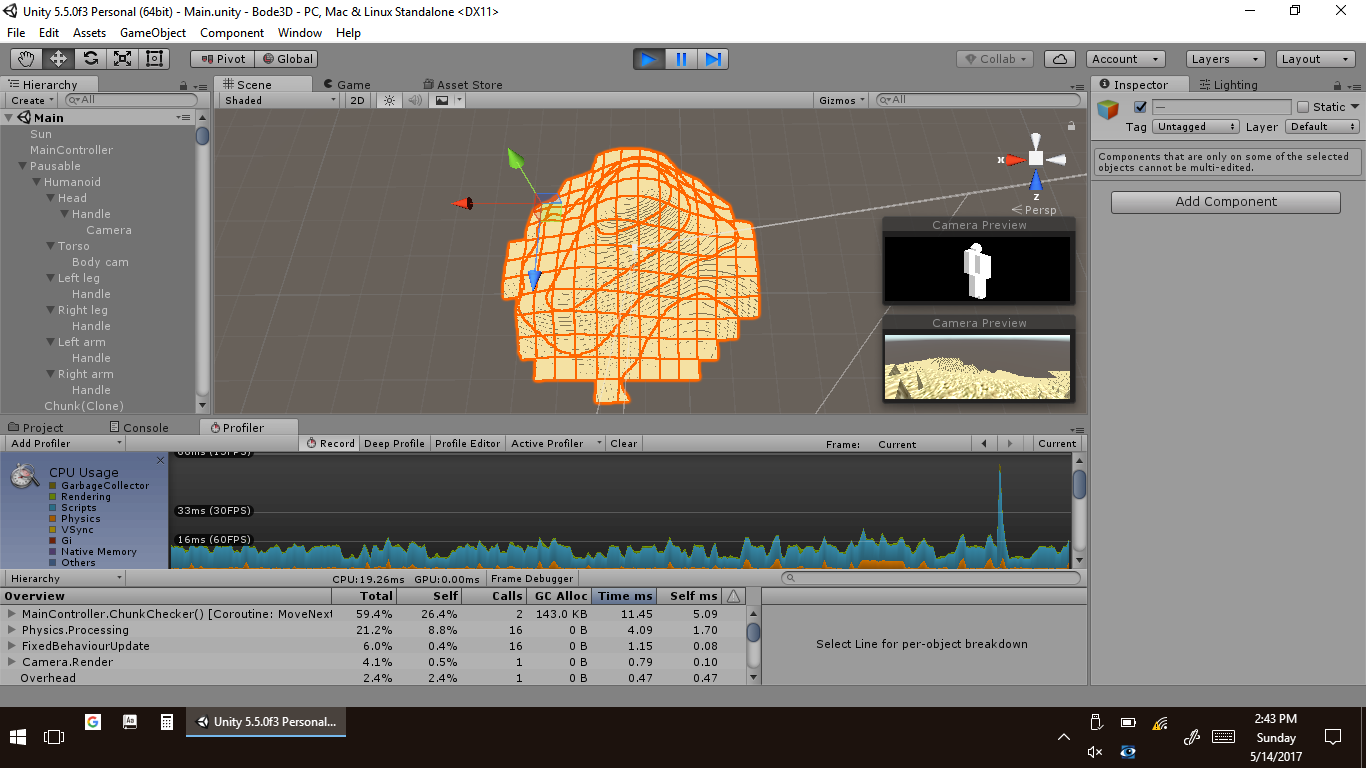Select the Move tool
Screen dimensions: 1366x768
click(59, 59)
